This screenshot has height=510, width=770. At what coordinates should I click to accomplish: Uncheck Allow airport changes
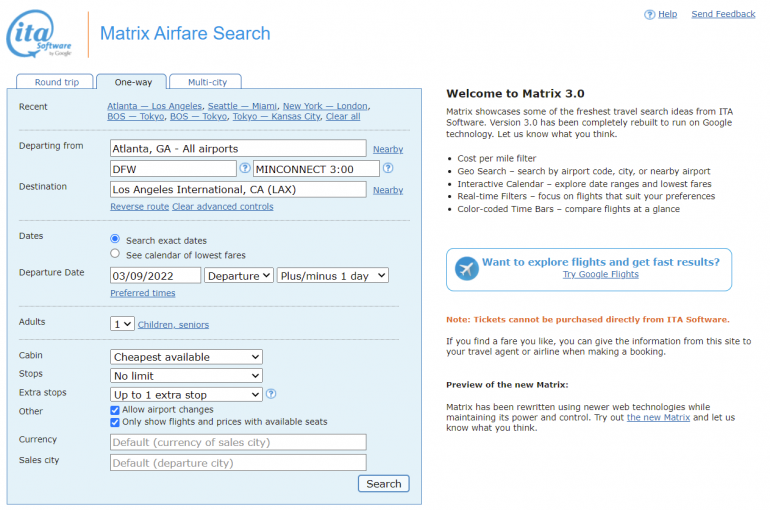(x=115, y=410)
